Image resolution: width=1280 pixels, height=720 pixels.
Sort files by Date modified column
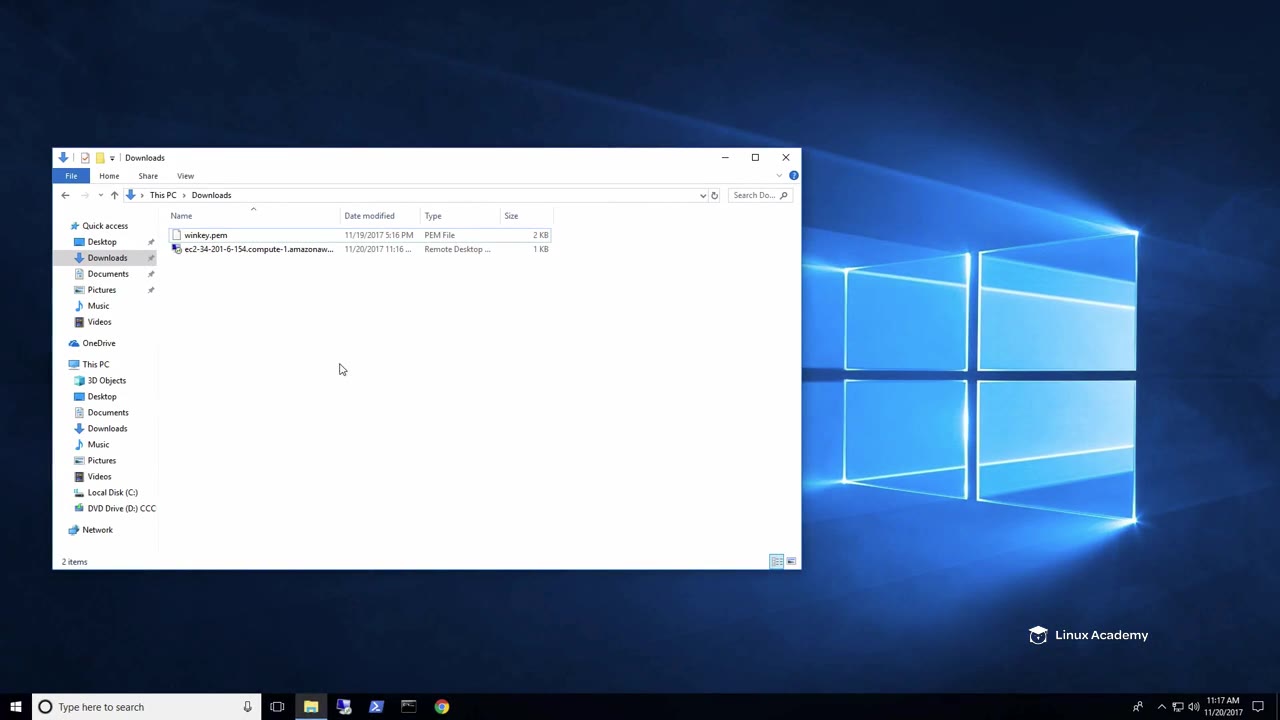pyautogui.click(x=369, y=216)
